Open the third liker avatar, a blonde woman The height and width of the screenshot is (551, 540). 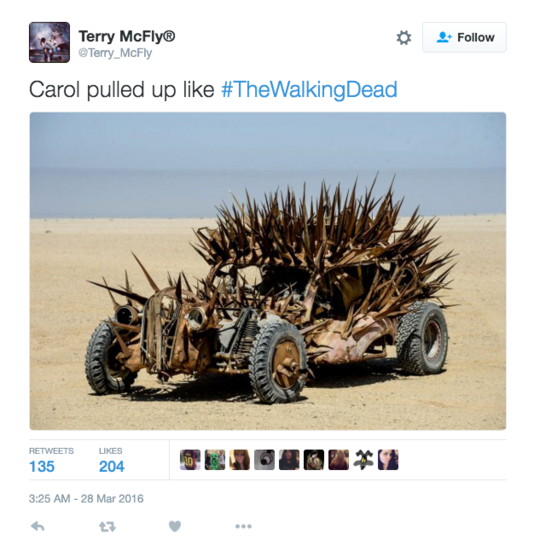click(x=240, y=460)
